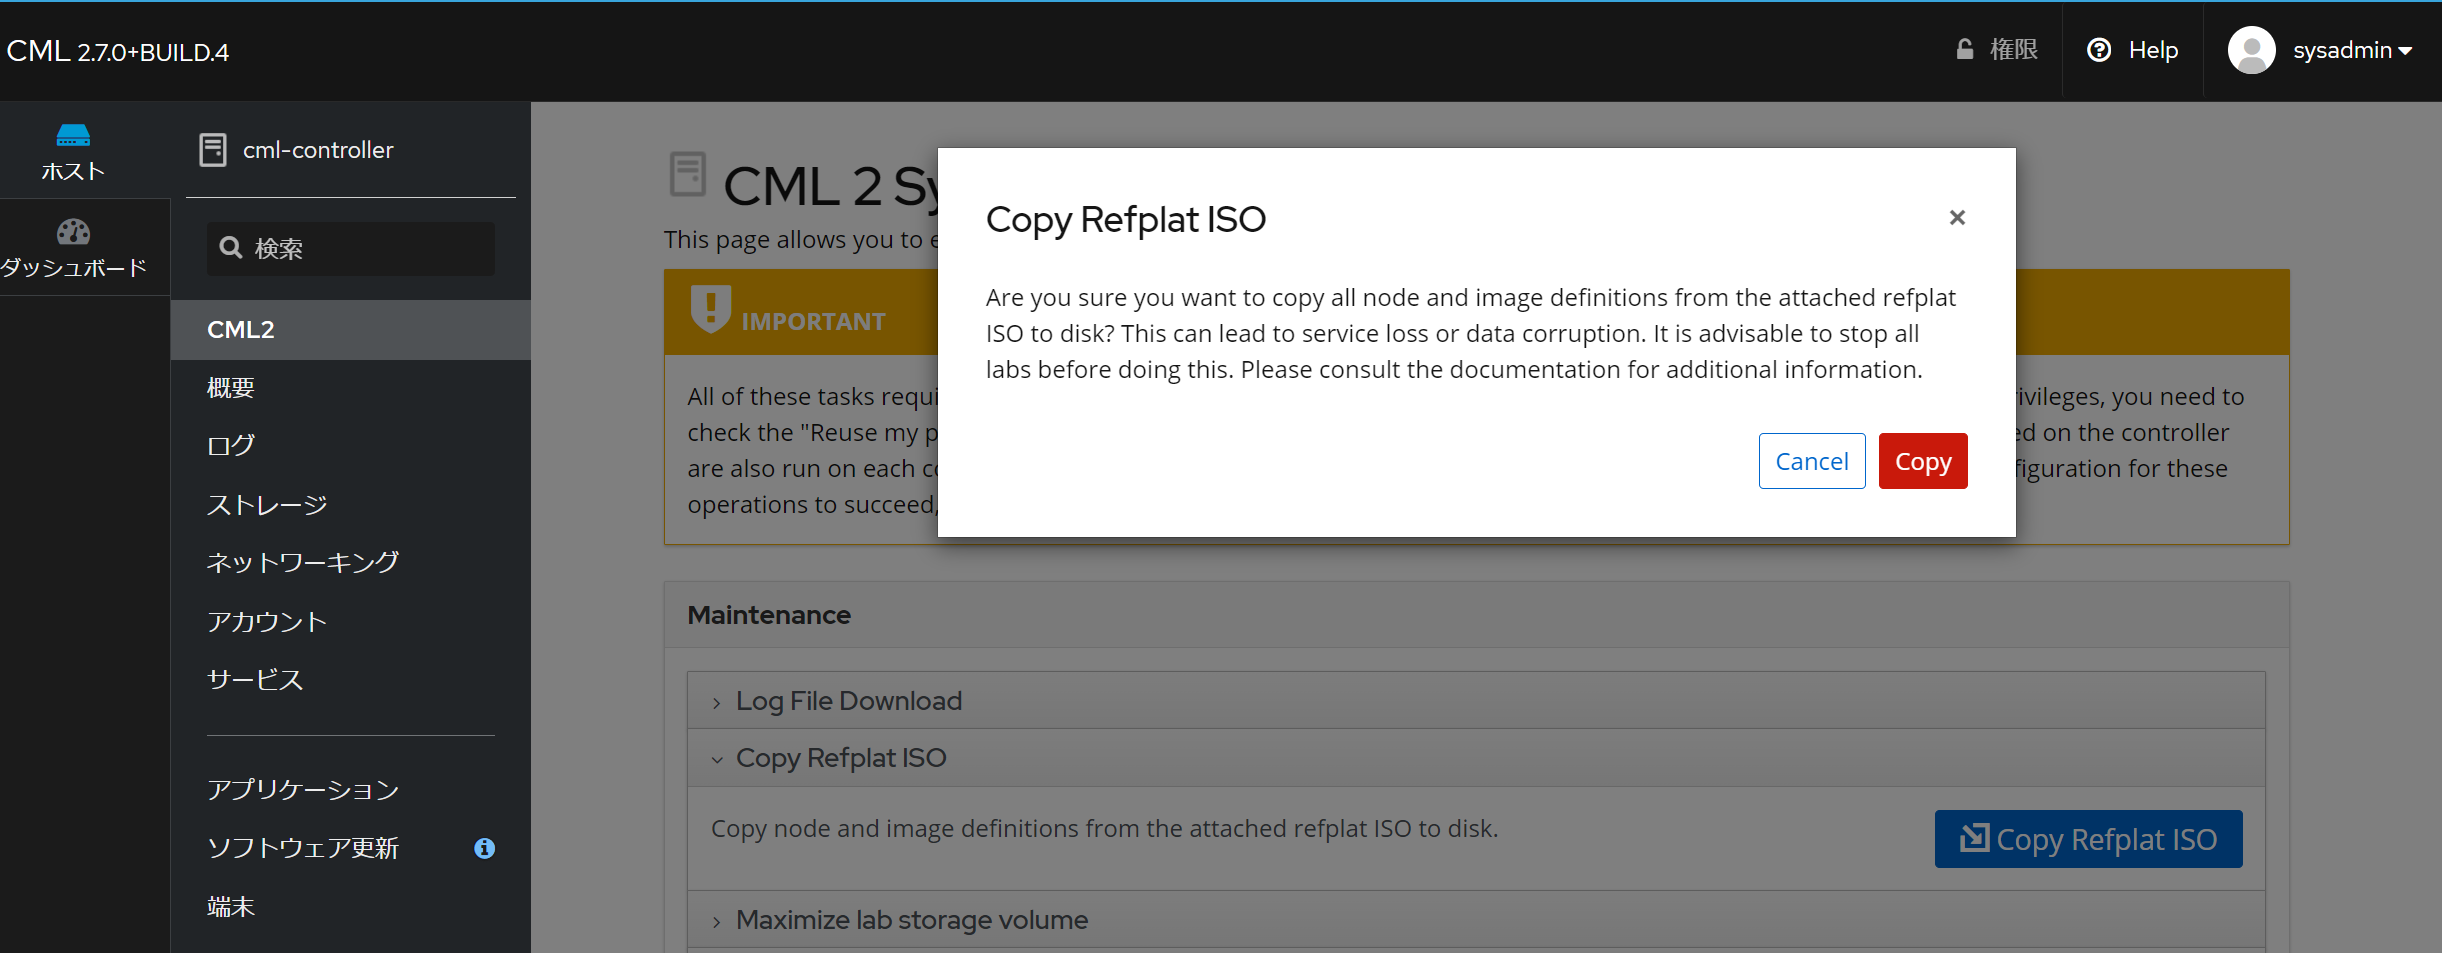Open the Dashboard gauge icon
This screenshot has height=953, width=2442.
pyautogui.click(x=73, y=232)
